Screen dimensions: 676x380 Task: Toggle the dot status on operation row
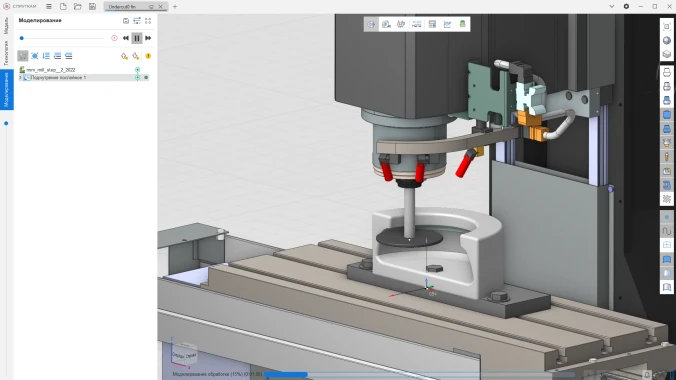tap(146, 78)
